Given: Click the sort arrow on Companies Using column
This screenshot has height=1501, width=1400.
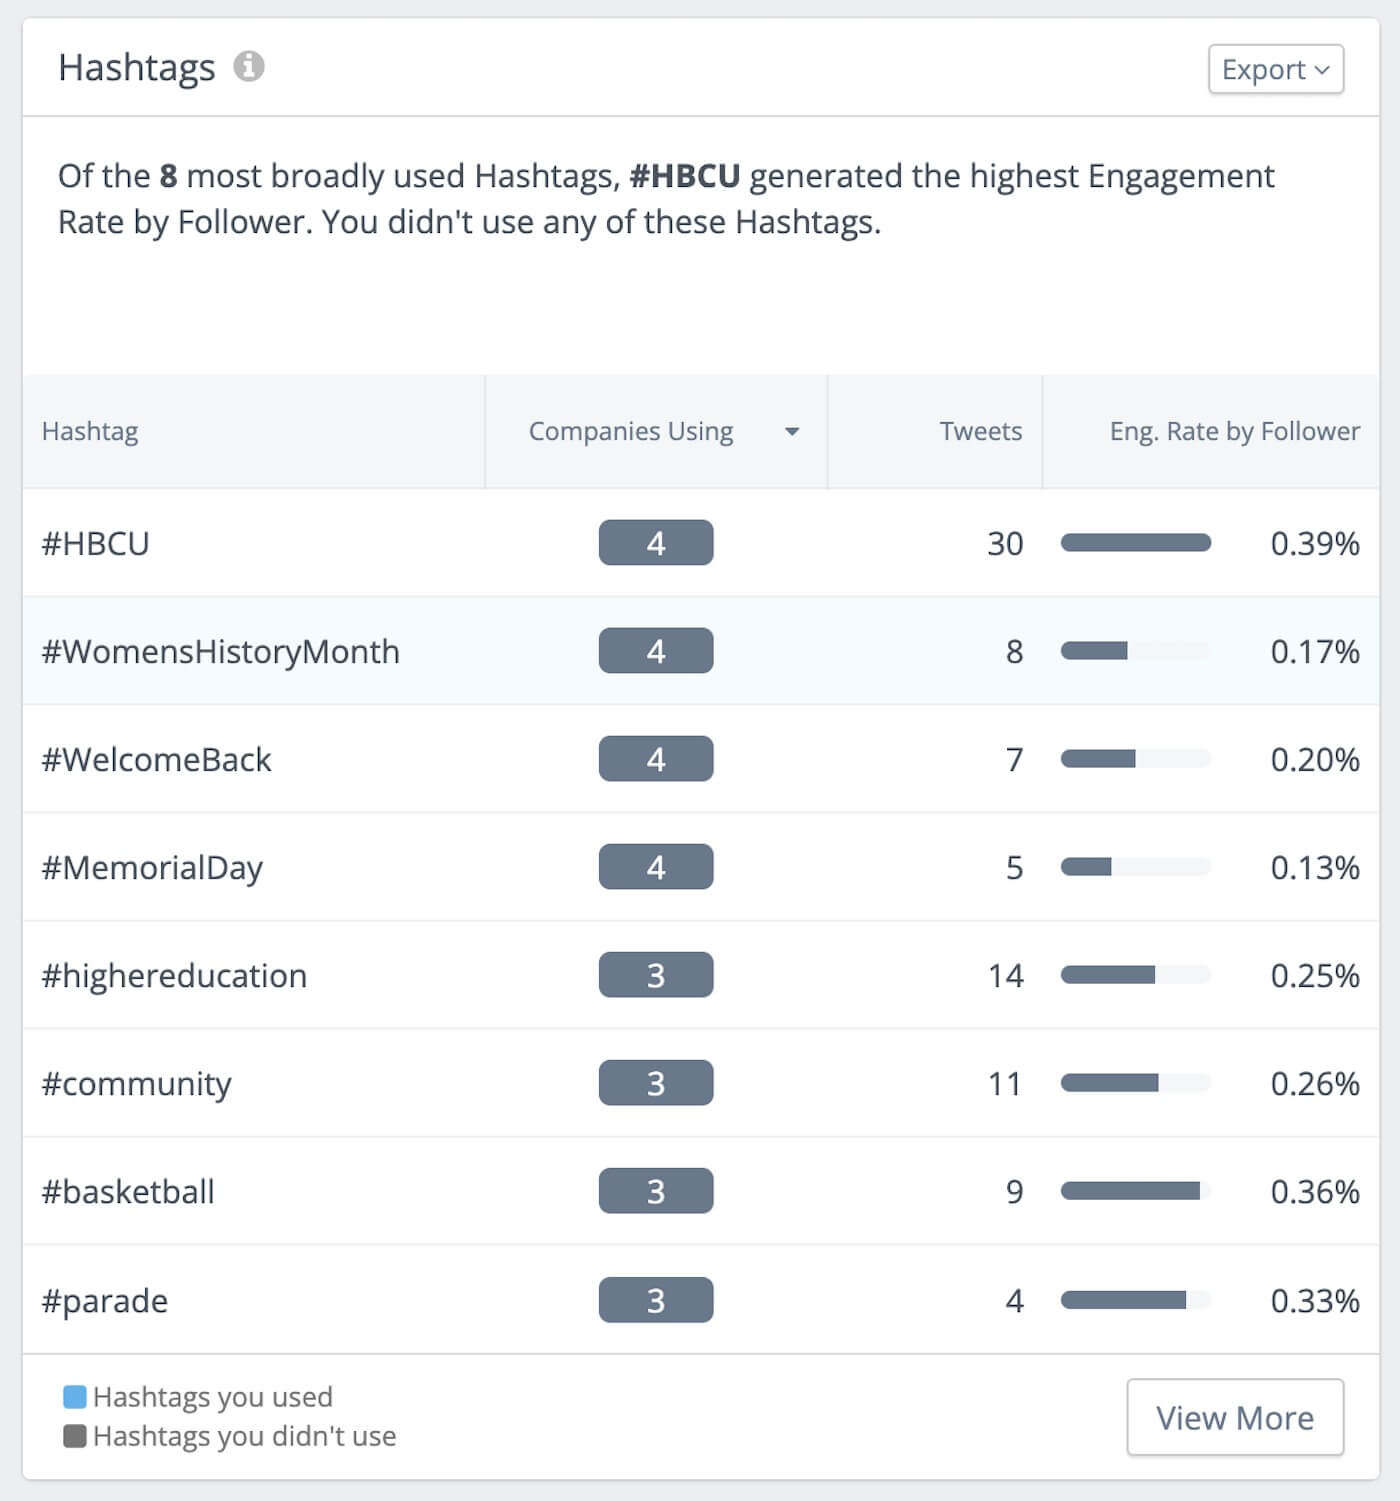Looking at the screenshot, I should coord(793,432).
